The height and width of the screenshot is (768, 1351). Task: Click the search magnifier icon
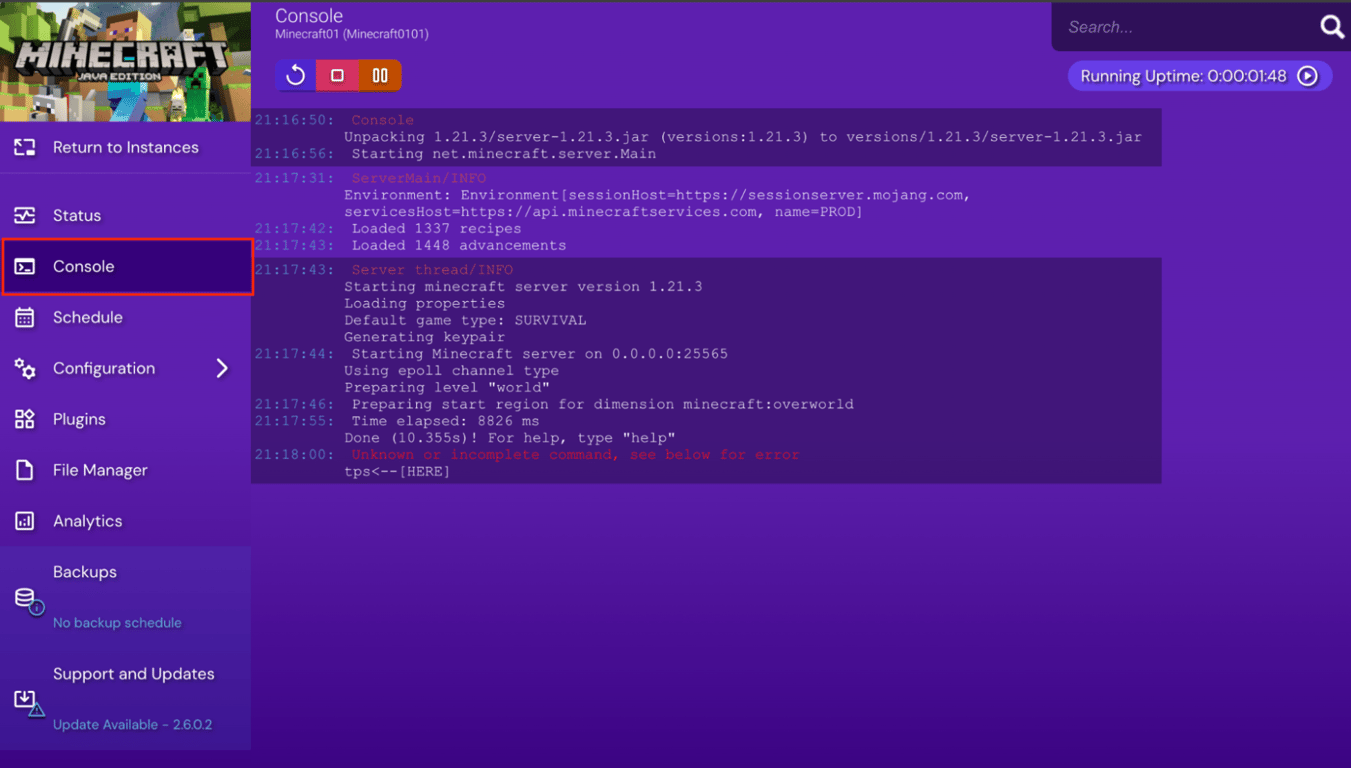[x=1332, y=27]
